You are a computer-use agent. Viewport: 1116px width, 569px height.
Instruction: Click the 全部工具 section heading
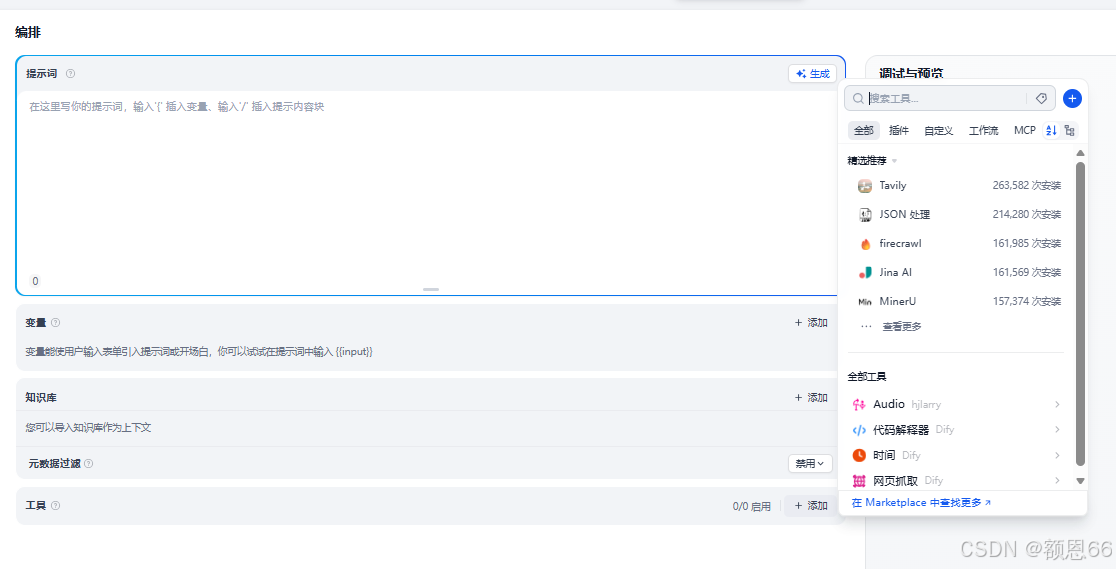(x=867, y=377)
